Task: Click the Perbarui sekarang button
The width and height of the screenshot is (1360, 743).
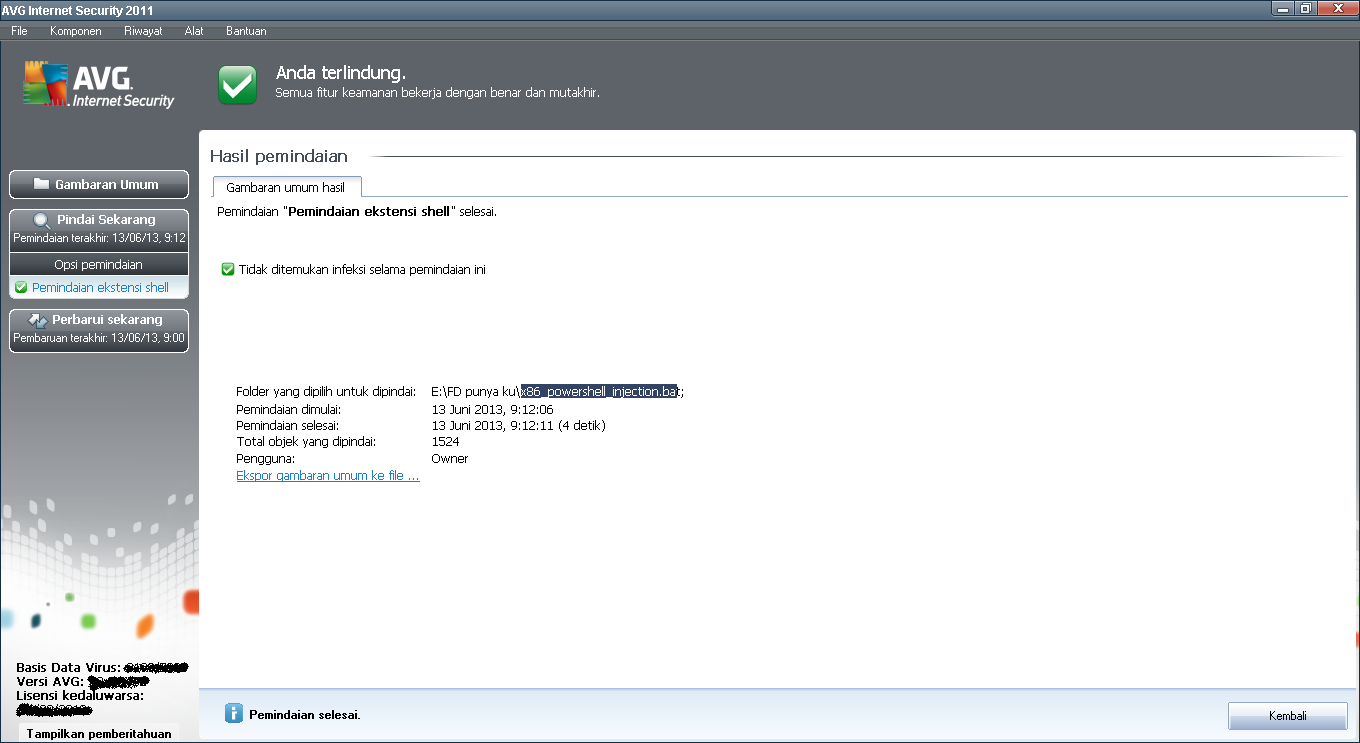Action: tap(98, 330)
